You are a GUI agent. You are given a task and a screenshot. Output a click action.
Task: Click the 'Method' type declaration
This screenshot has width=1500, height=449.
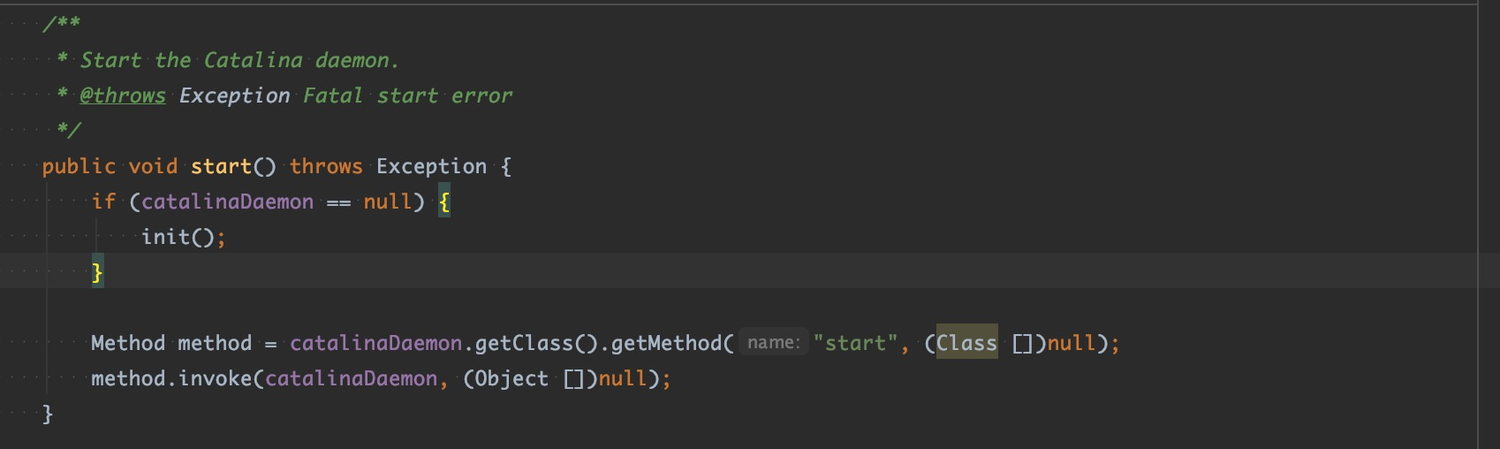pos(128,343)
